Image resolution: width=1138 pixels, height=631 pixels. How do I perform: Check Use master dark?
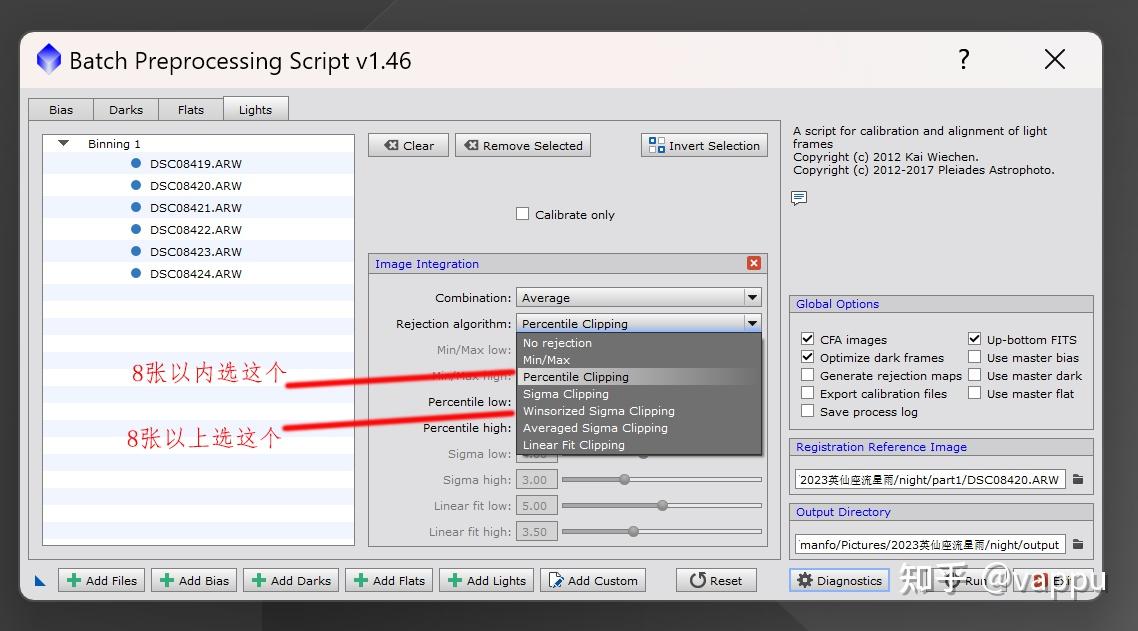[974, 375]
